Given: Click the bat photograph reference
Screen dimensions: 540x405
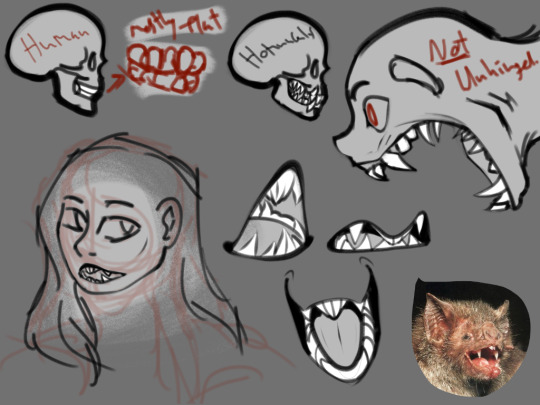Looking at the screenshot, I should 470,337.
